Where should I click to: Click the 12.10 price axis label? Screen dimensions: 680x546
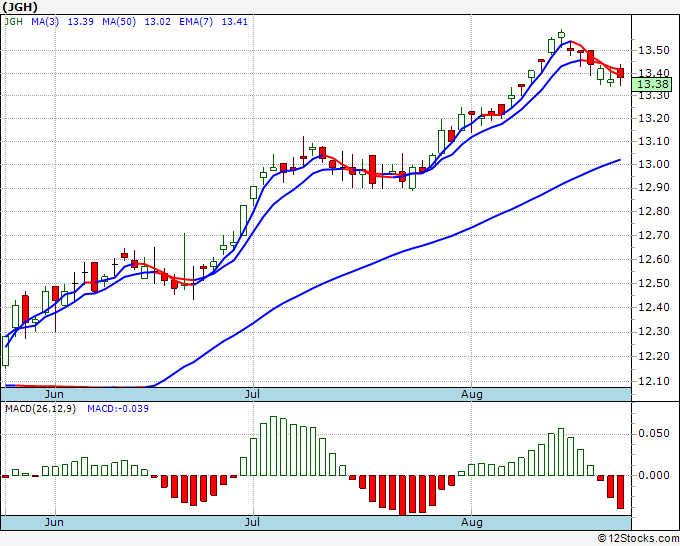654,381
